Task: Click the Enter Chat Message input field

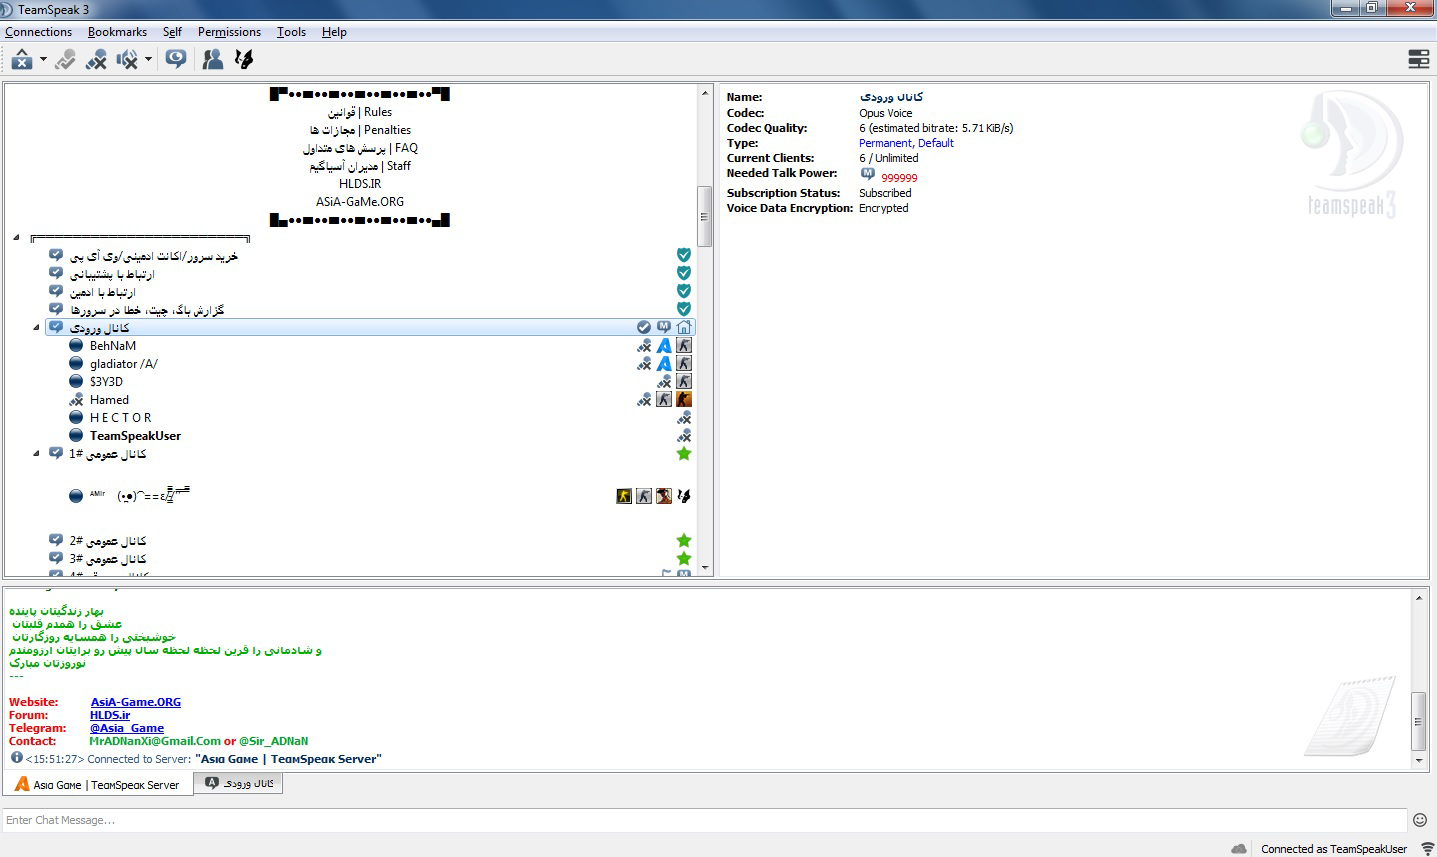Action: pos(700,820)
